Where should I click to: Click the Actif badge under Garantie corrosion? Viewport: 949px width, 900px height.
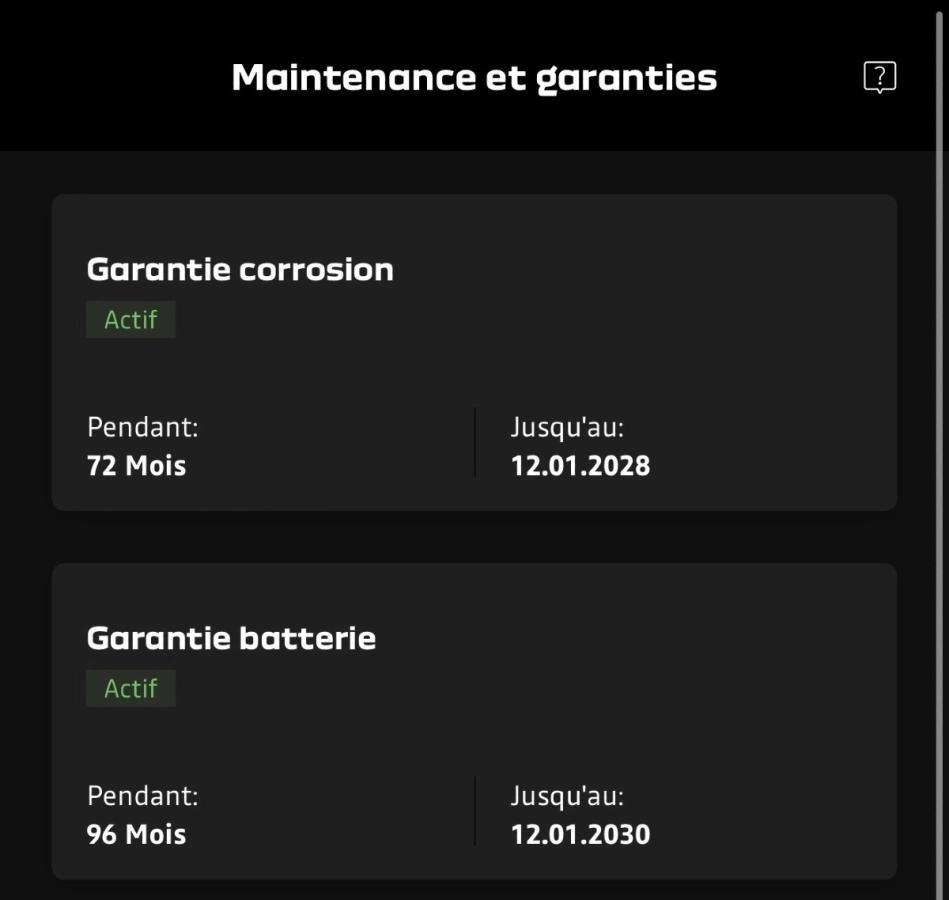[x=131, y=320]
